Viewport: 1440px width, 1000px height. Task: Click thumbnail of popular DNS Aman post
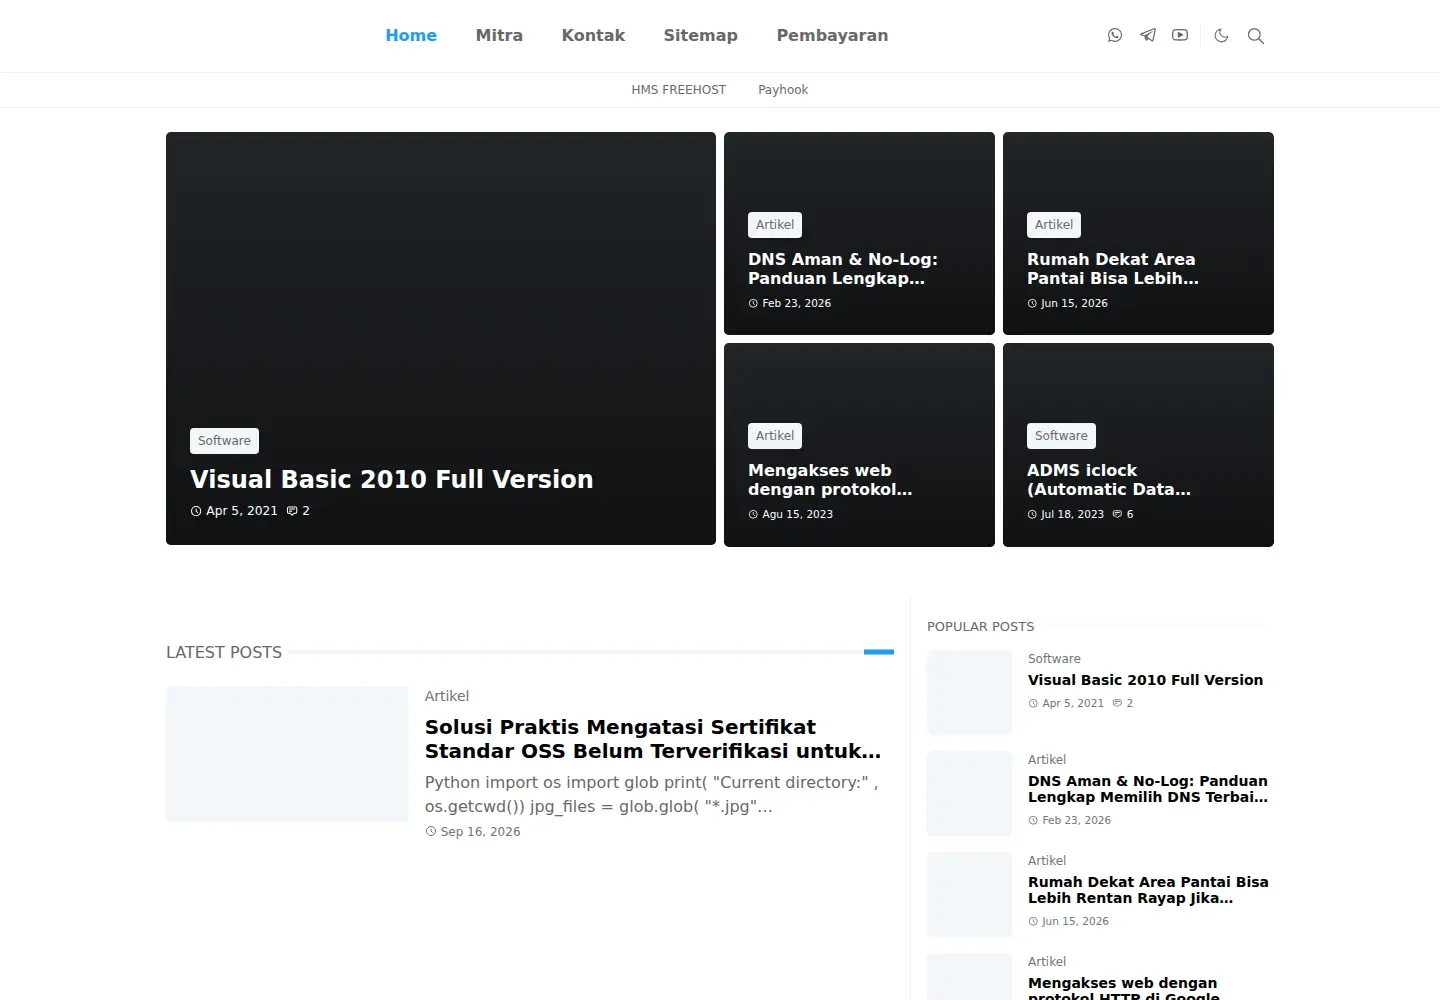969,793
